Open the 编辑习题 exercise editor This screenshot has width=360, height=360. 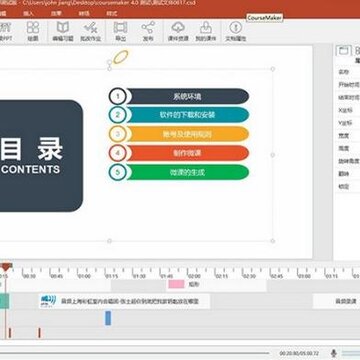[x=63, y=31]
